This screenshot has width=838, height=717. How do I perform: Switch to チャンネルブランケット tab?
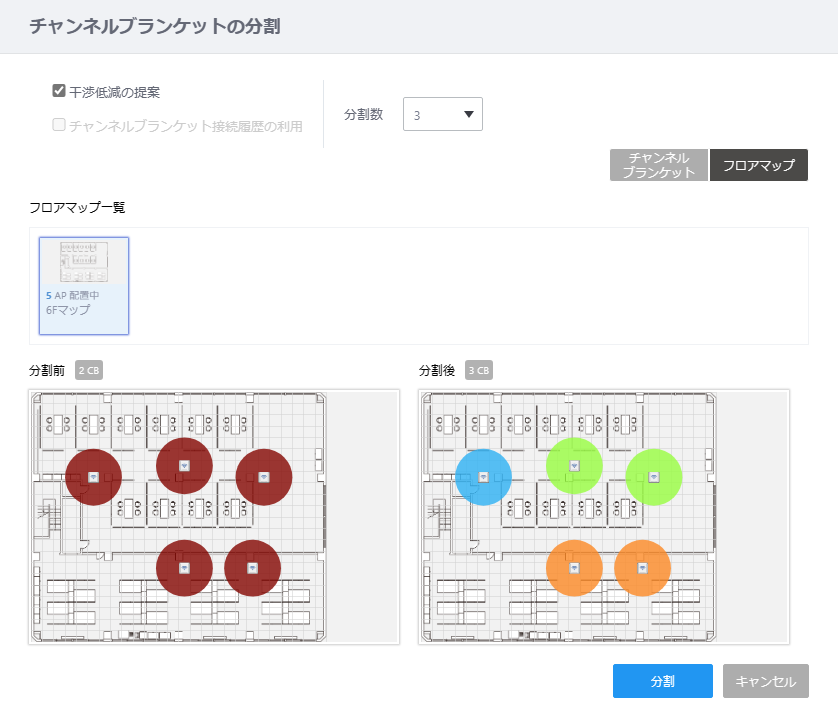pos(658,165)
